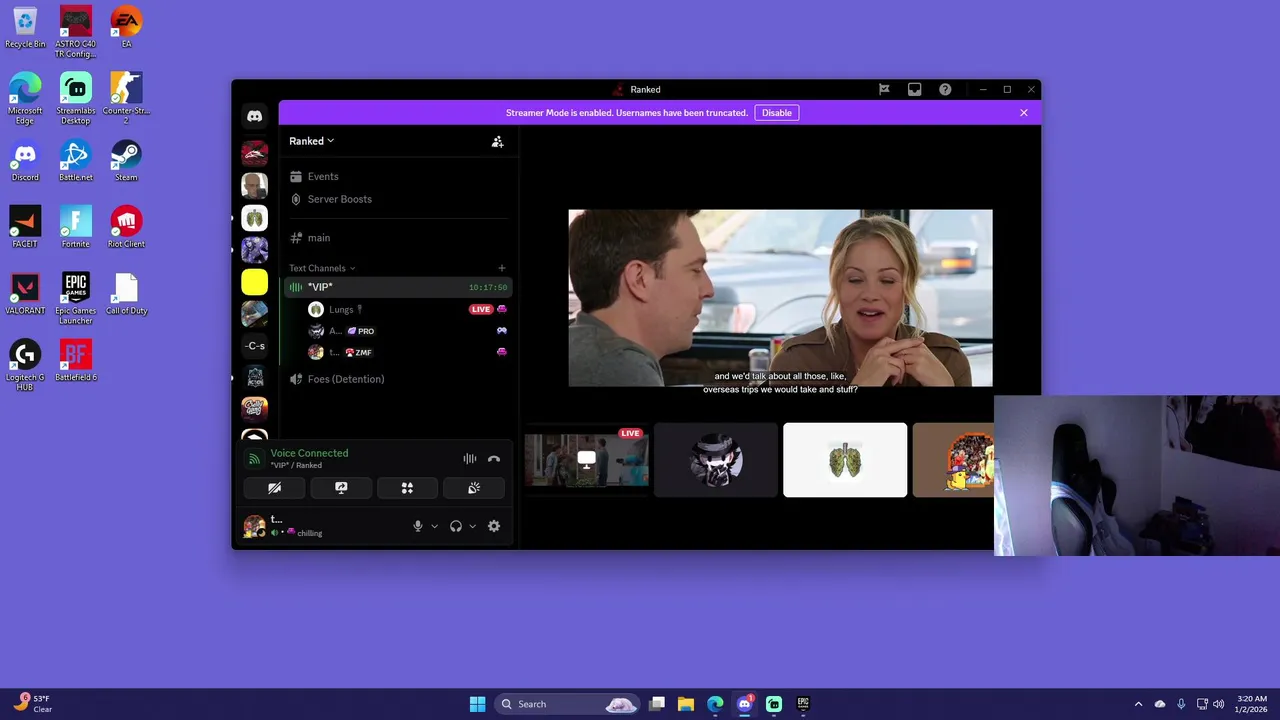Open FACEIT desktop shortcut
1280x720 pixels.
pyautogui.click(x=25, y=227)
